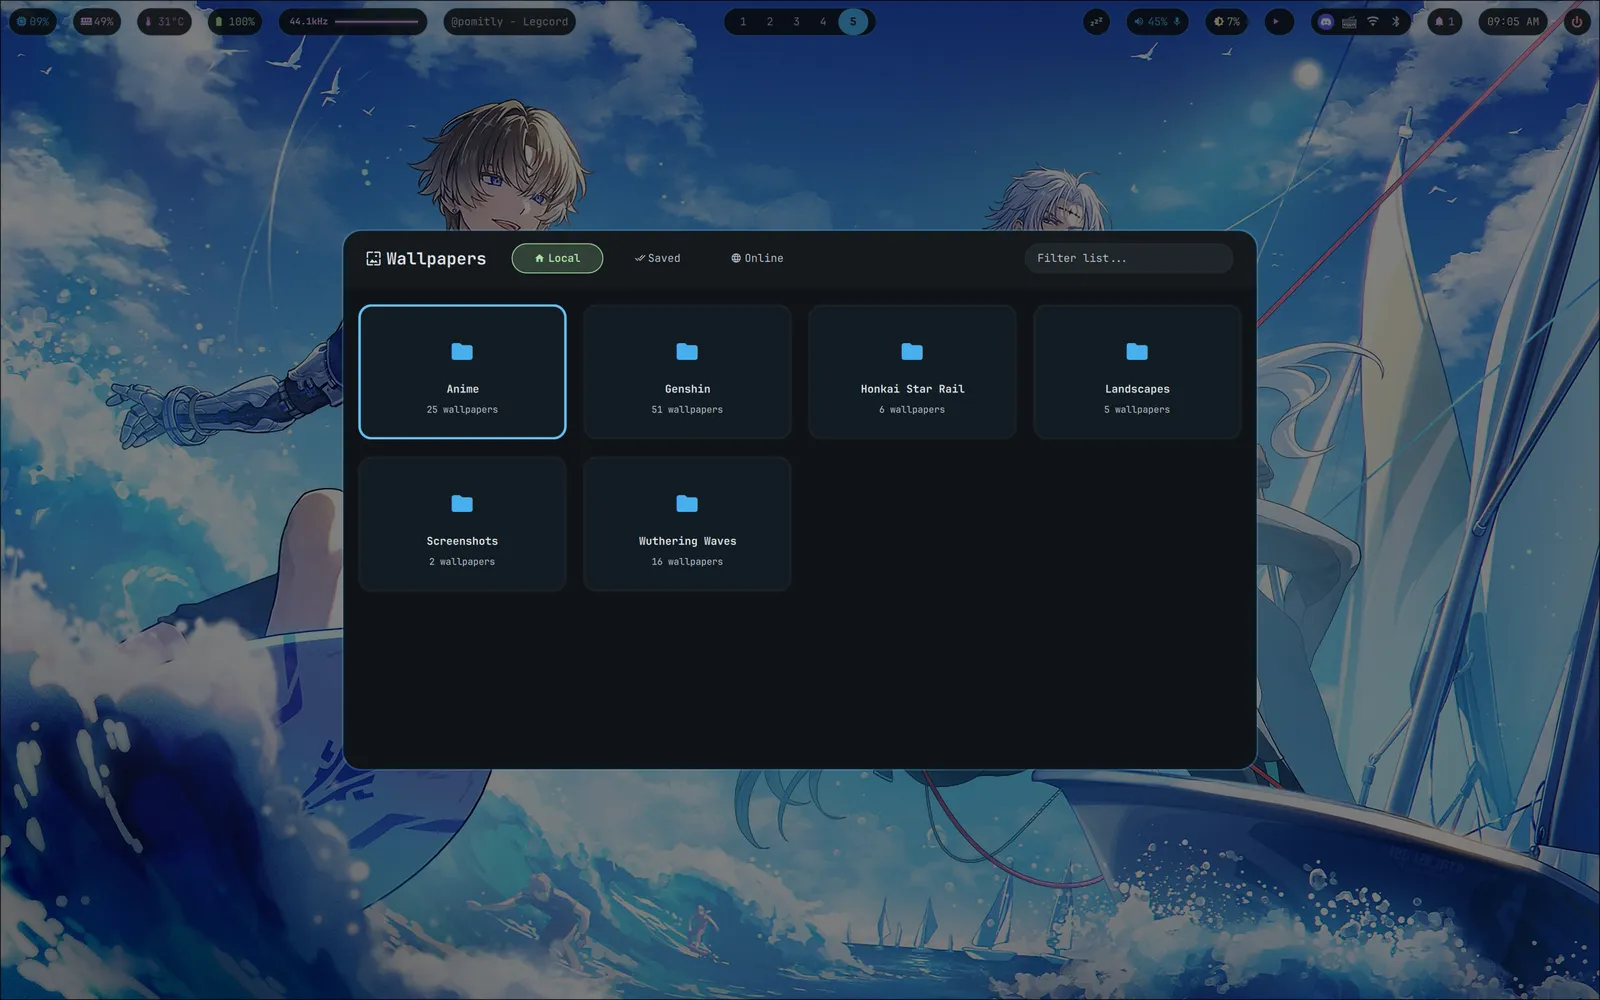
Task: Click the memory 49% indicator
Action: click(x=97, y=21)
